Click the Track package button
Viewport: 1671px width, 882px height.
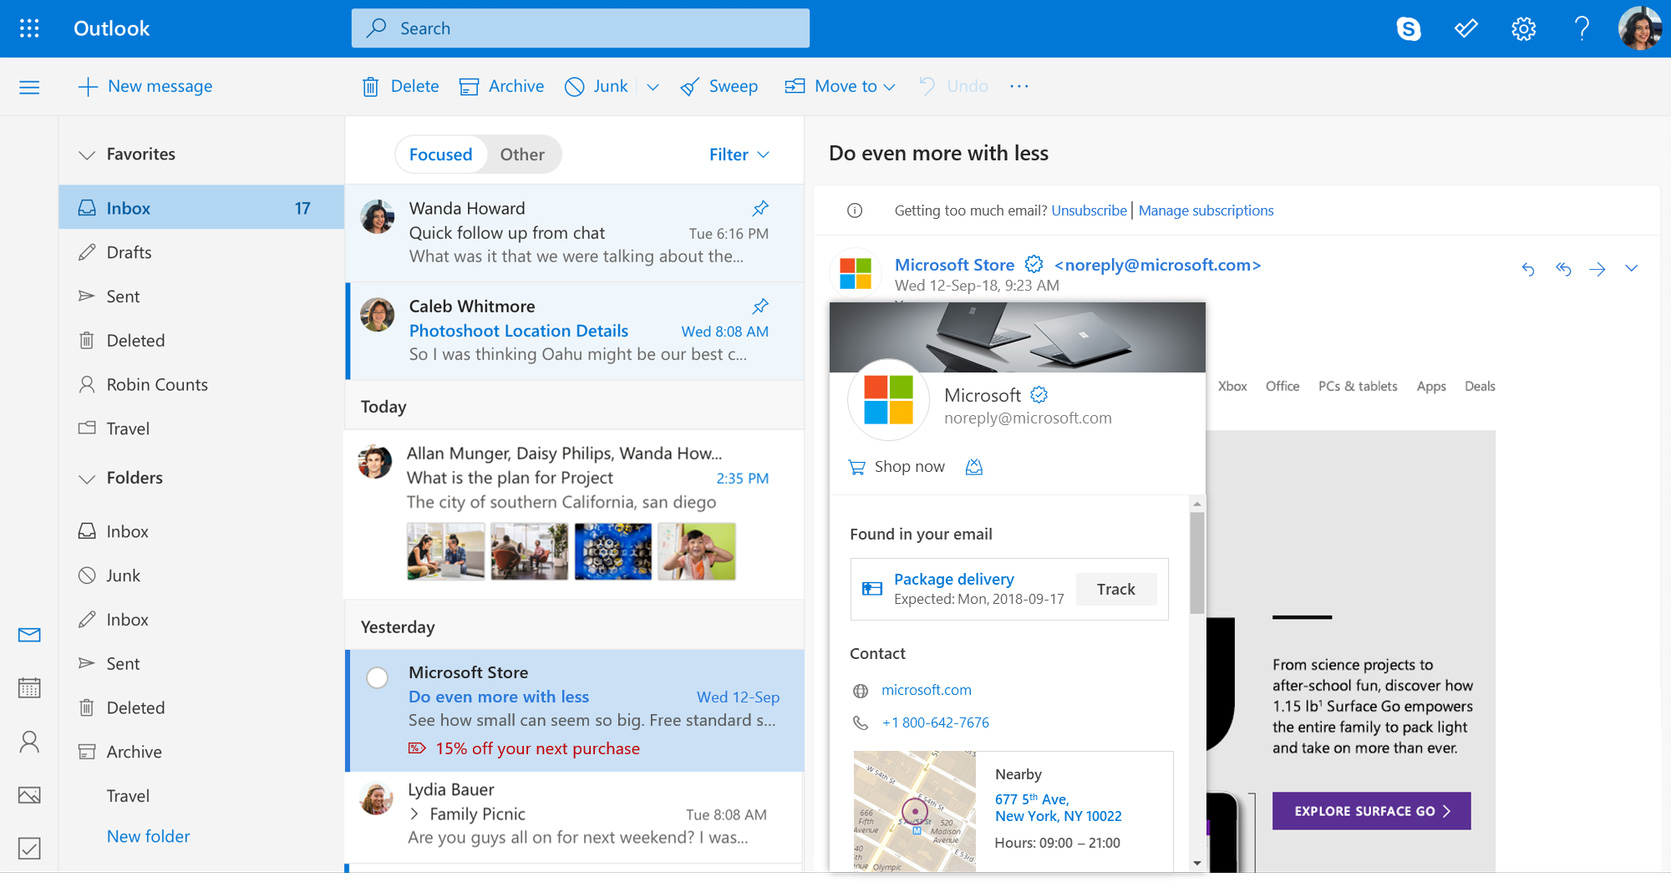point(1115,589)
